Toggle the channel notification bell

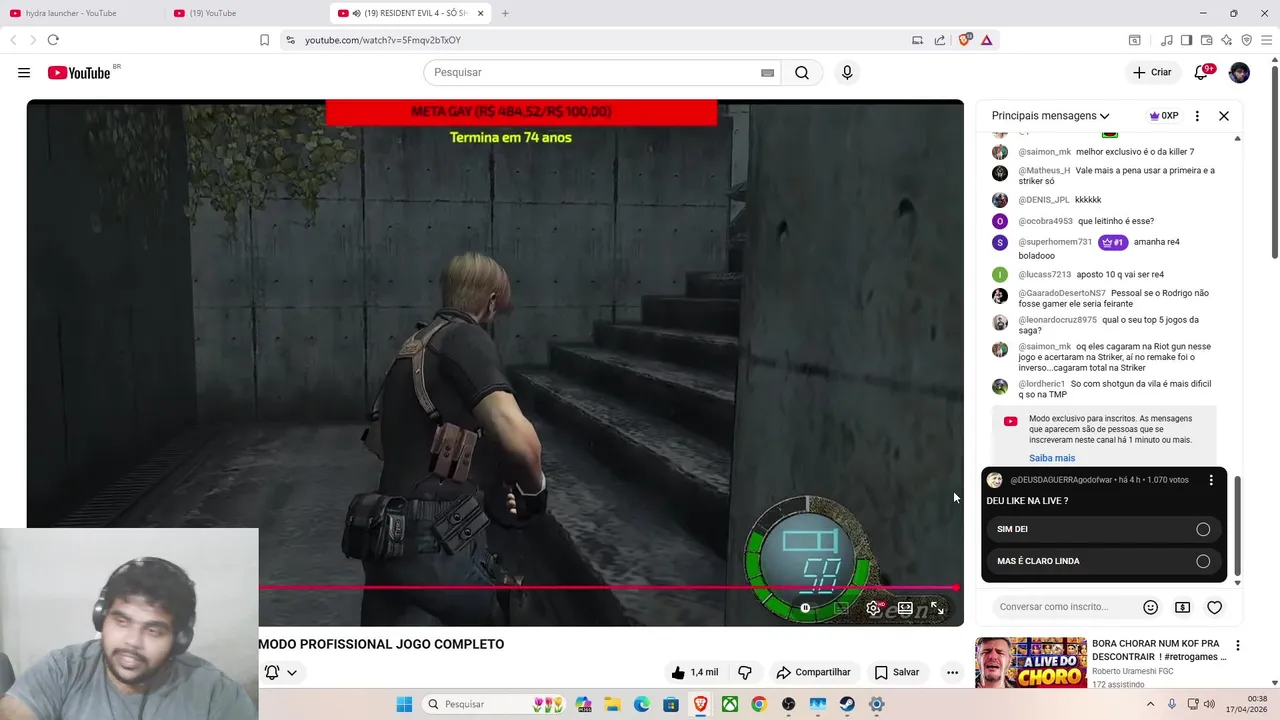(x=271, y=672)
